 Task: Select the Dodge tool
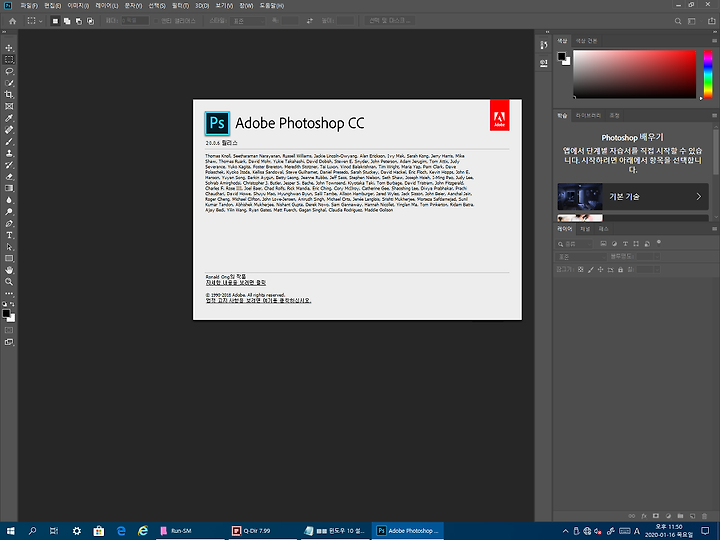pyautogui.click(x=9, y=212)
